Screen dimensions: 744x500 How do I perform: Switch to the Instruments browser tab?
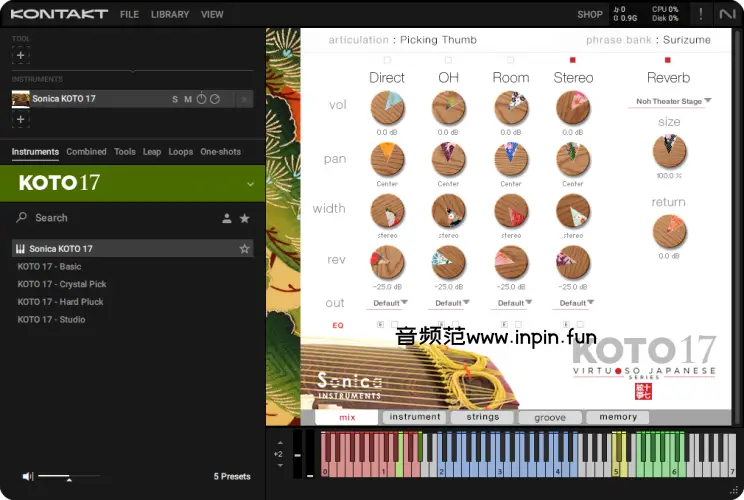pos(35,152)
